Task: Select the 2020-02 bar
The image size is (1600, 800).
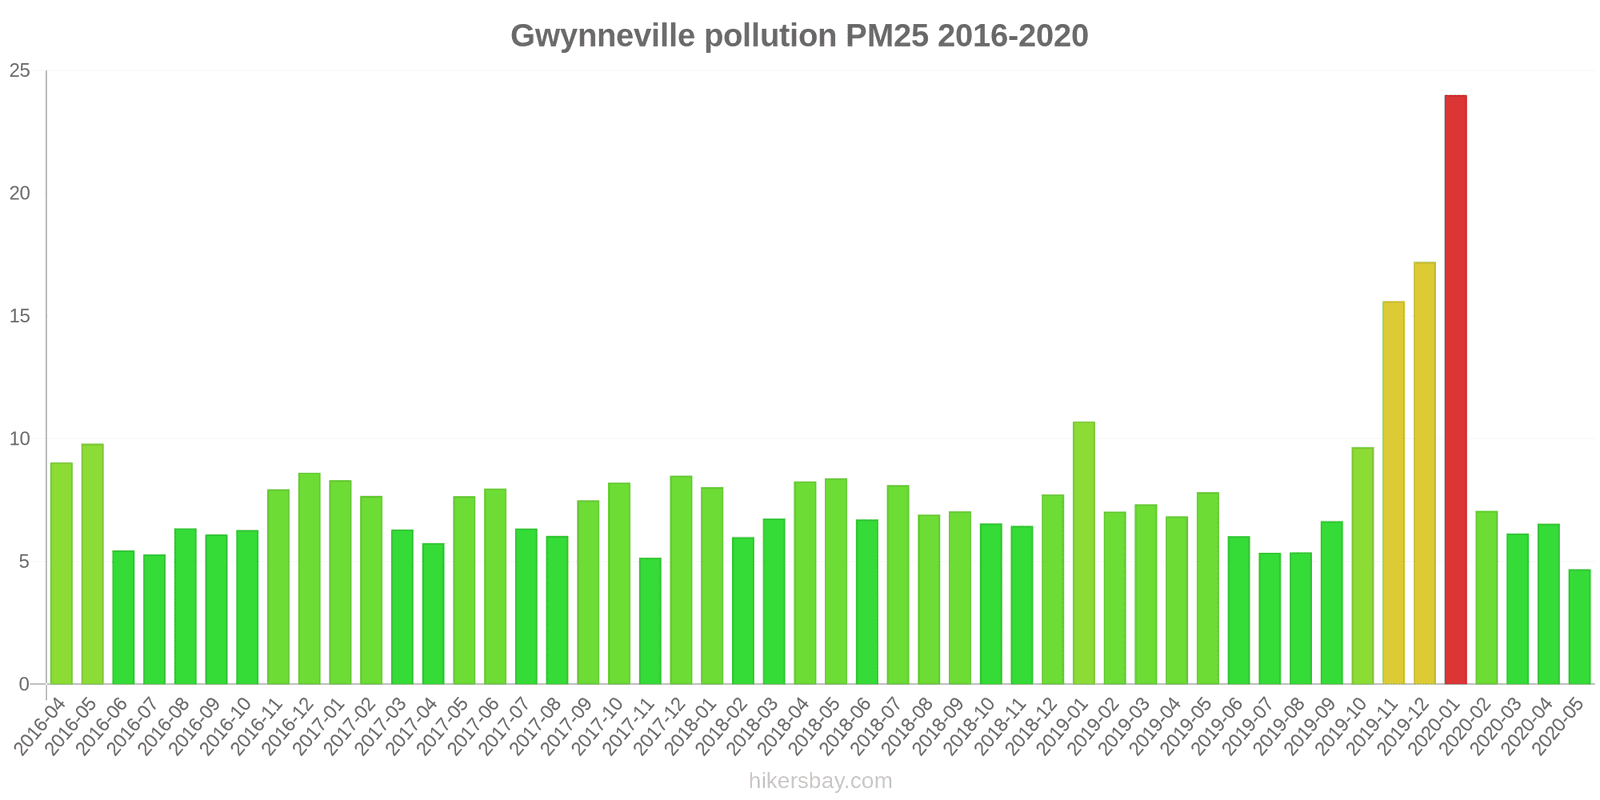Action: coord(1486,598)
